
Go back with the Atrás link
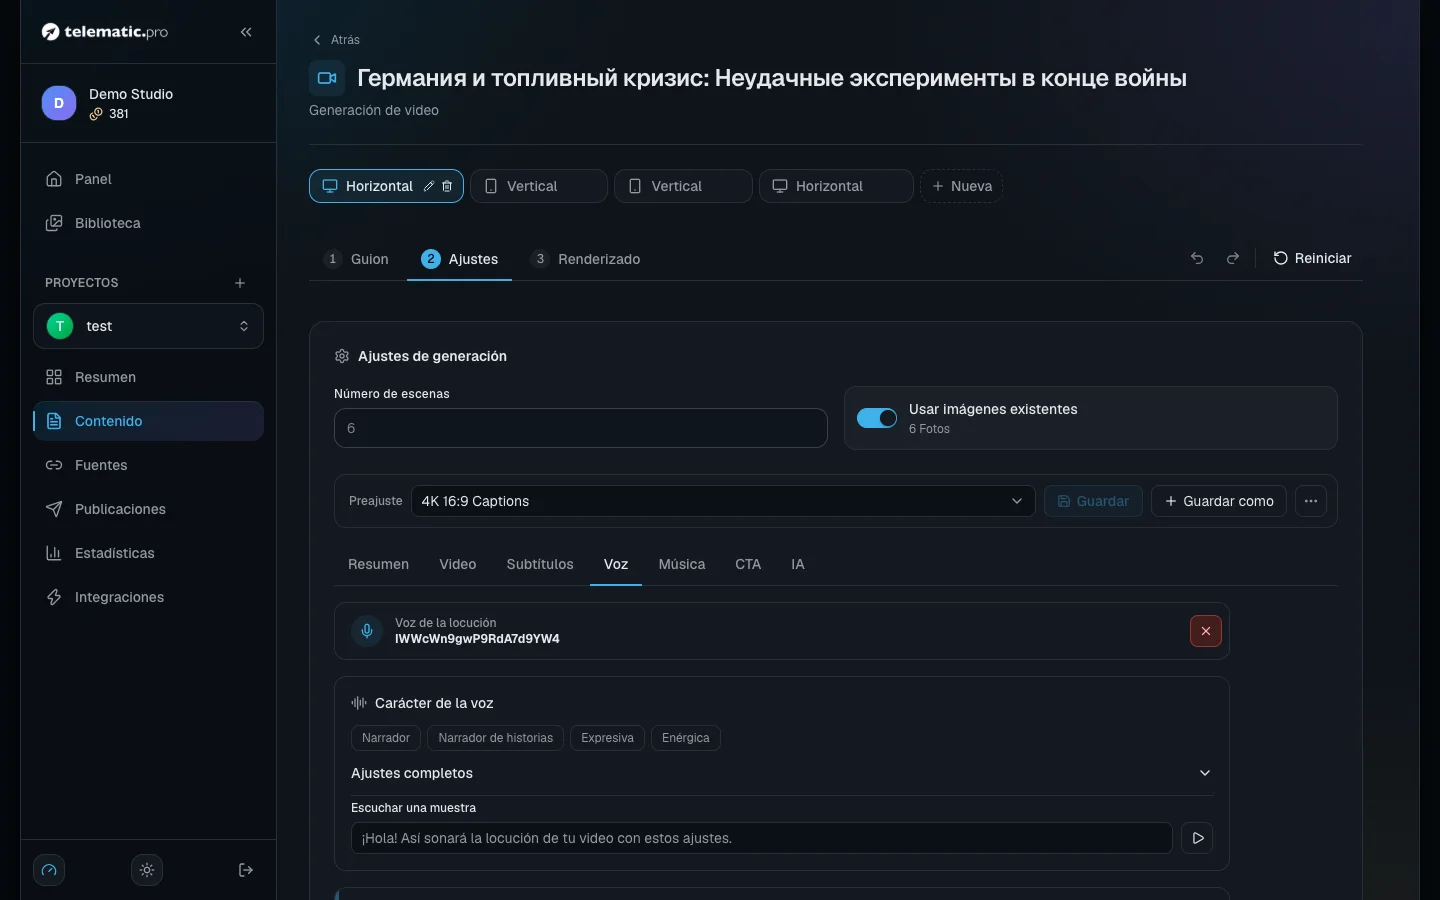tap(336, 40)
